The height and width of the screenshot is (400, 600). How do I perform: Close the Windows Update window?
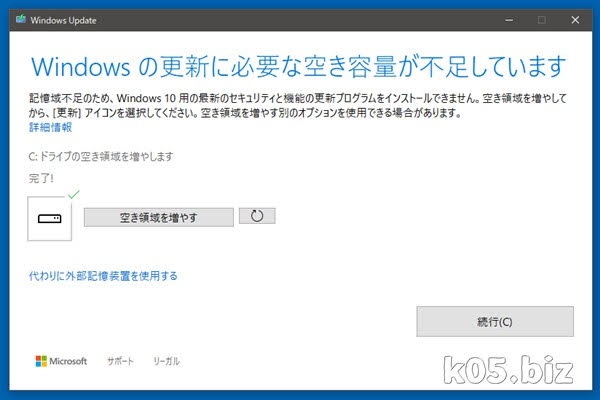coord(575,20)
